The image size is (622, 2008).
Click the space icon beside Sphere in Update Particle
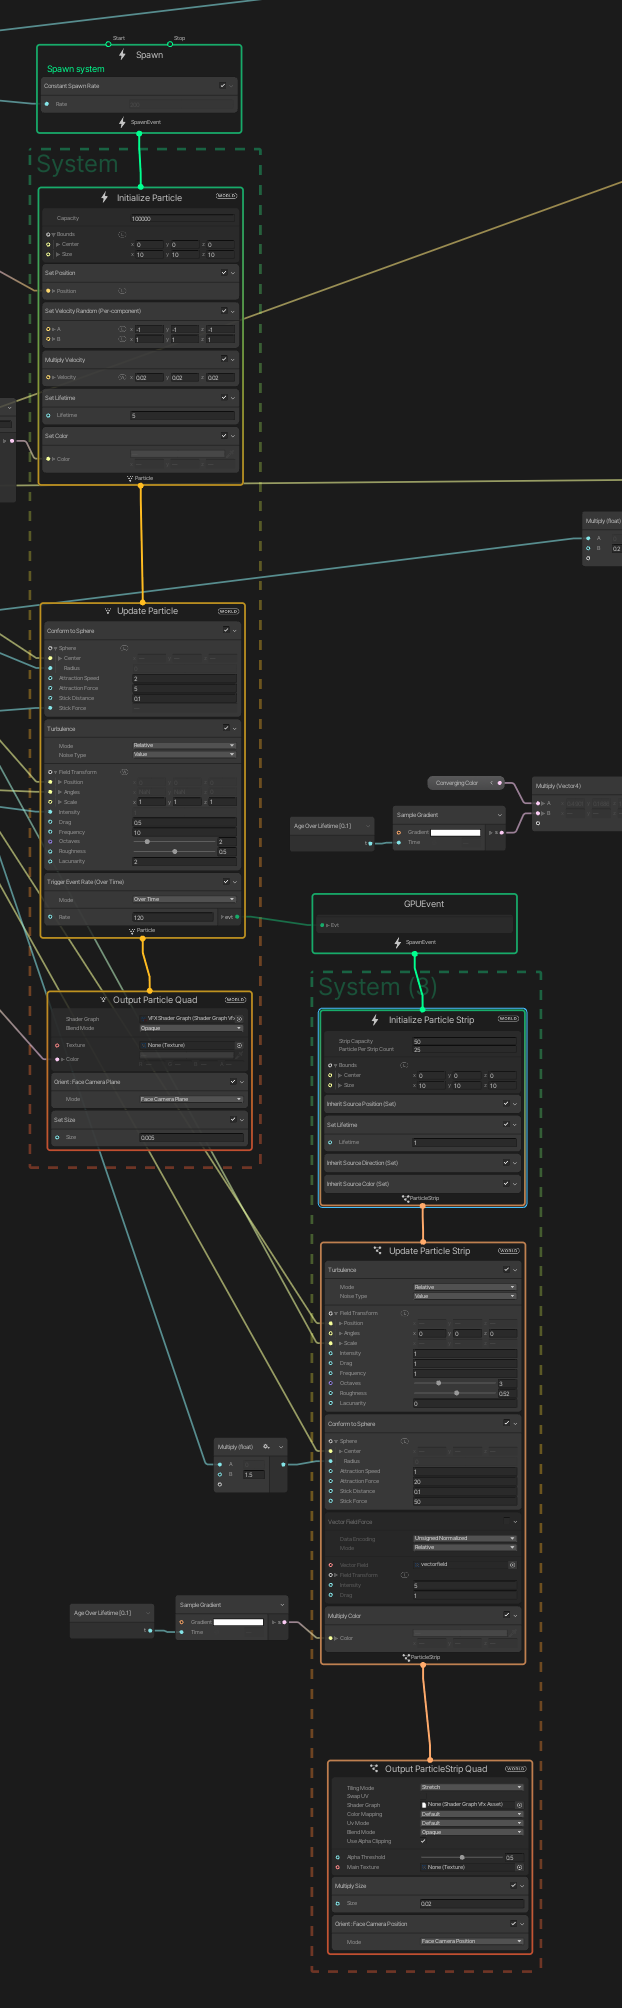click(124, 648)
